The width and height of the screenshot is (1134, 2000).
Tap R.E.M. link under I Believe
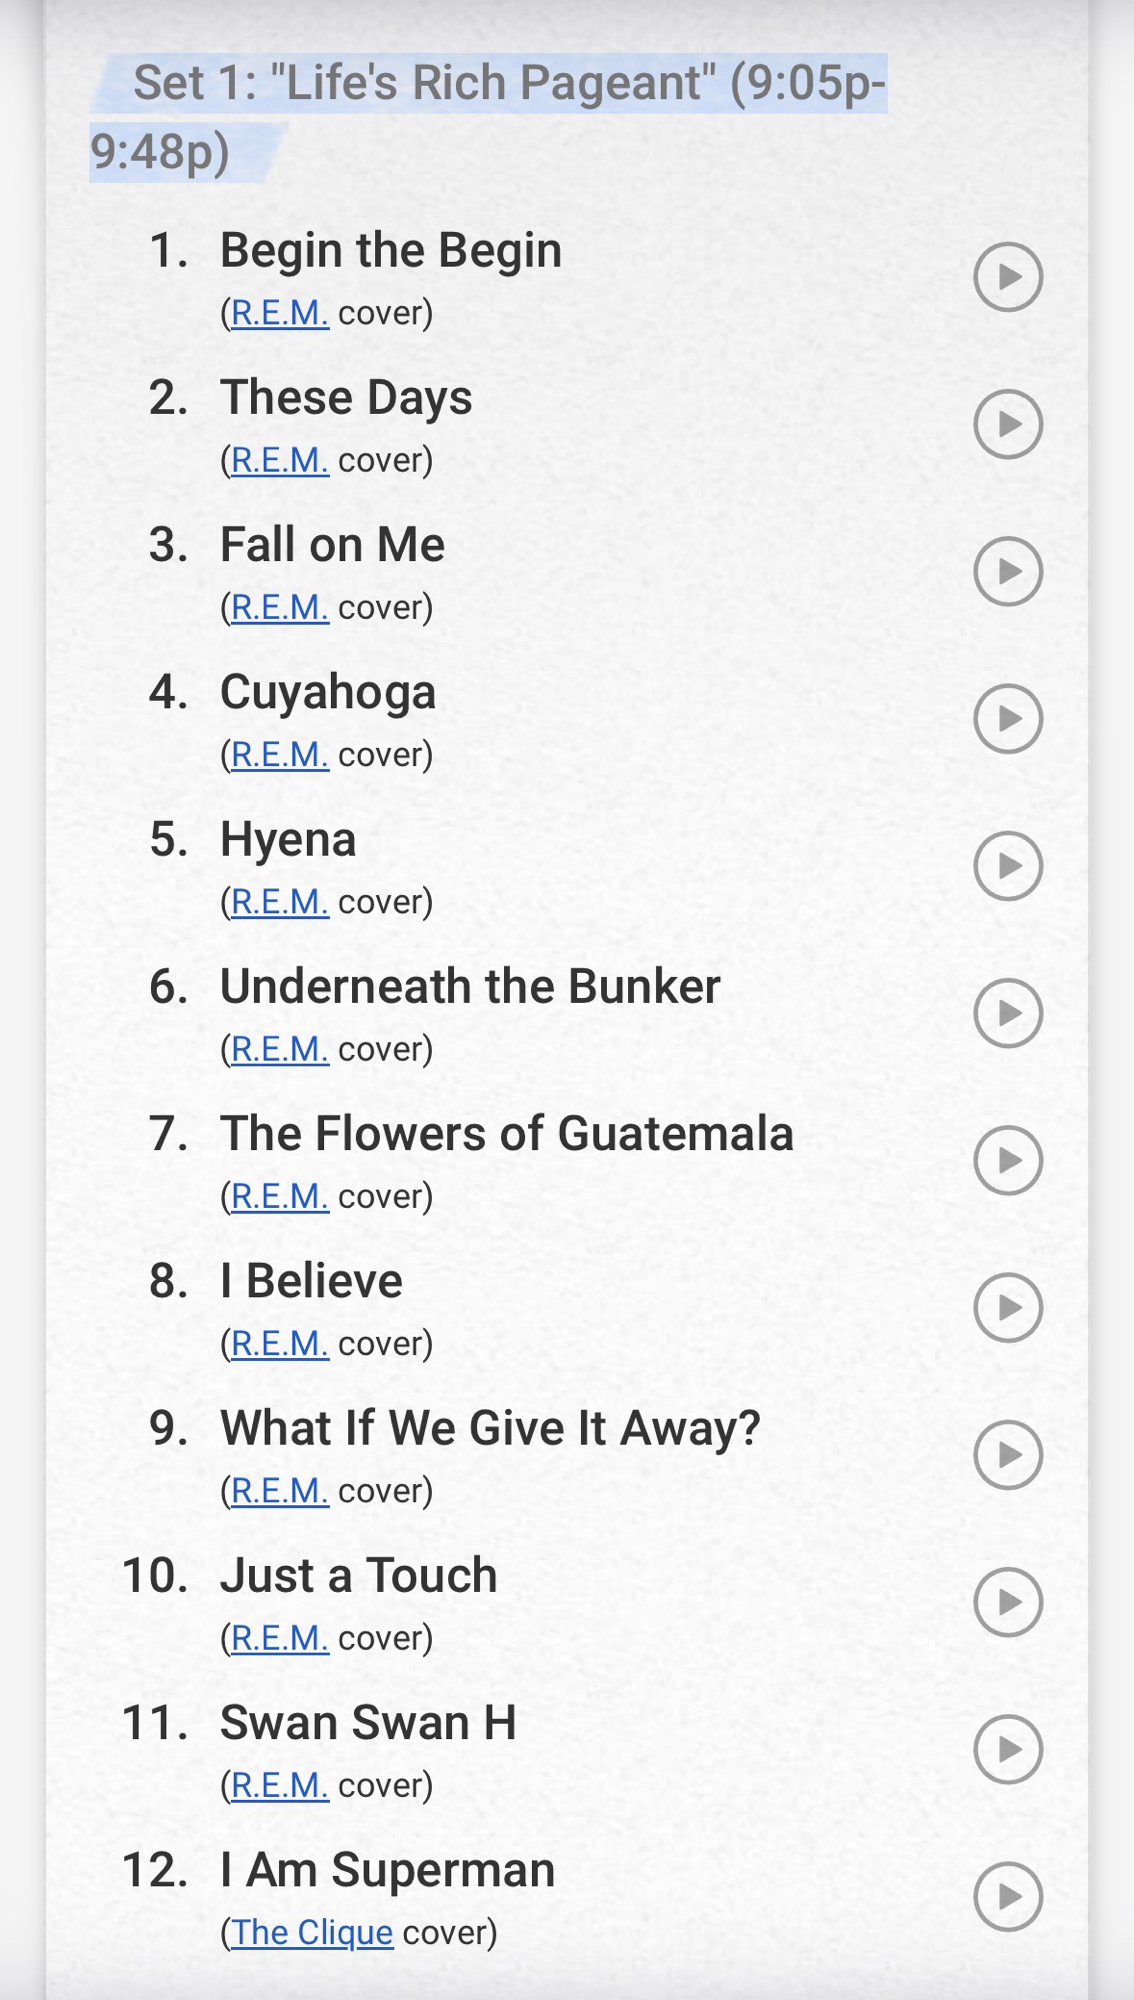tap(279, 1343)
